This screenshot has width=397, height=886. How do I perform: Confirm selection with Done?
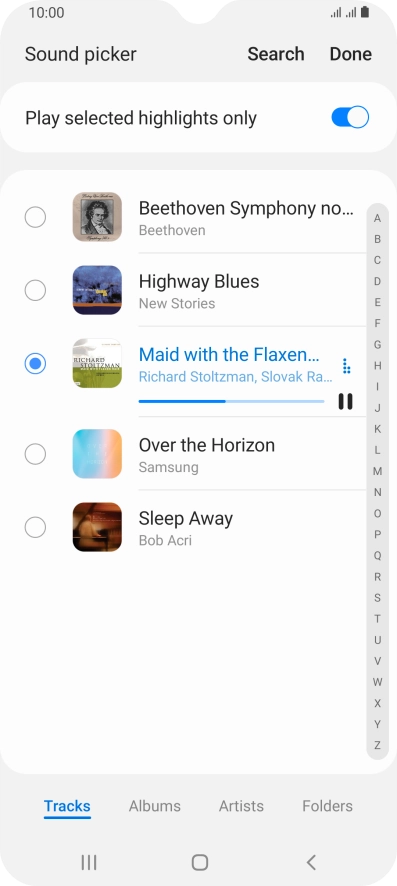point(351,54)
